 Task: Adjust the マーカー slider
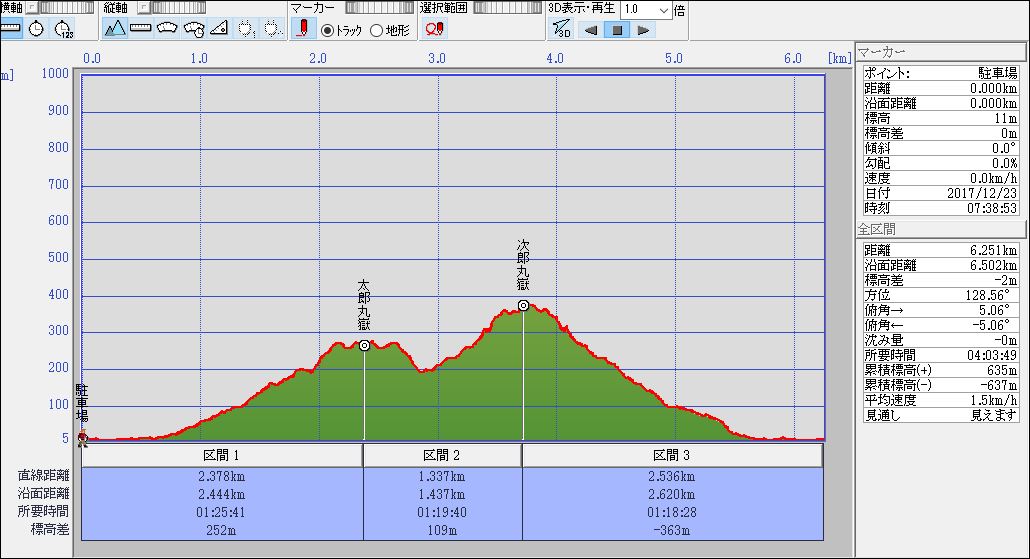379,8
